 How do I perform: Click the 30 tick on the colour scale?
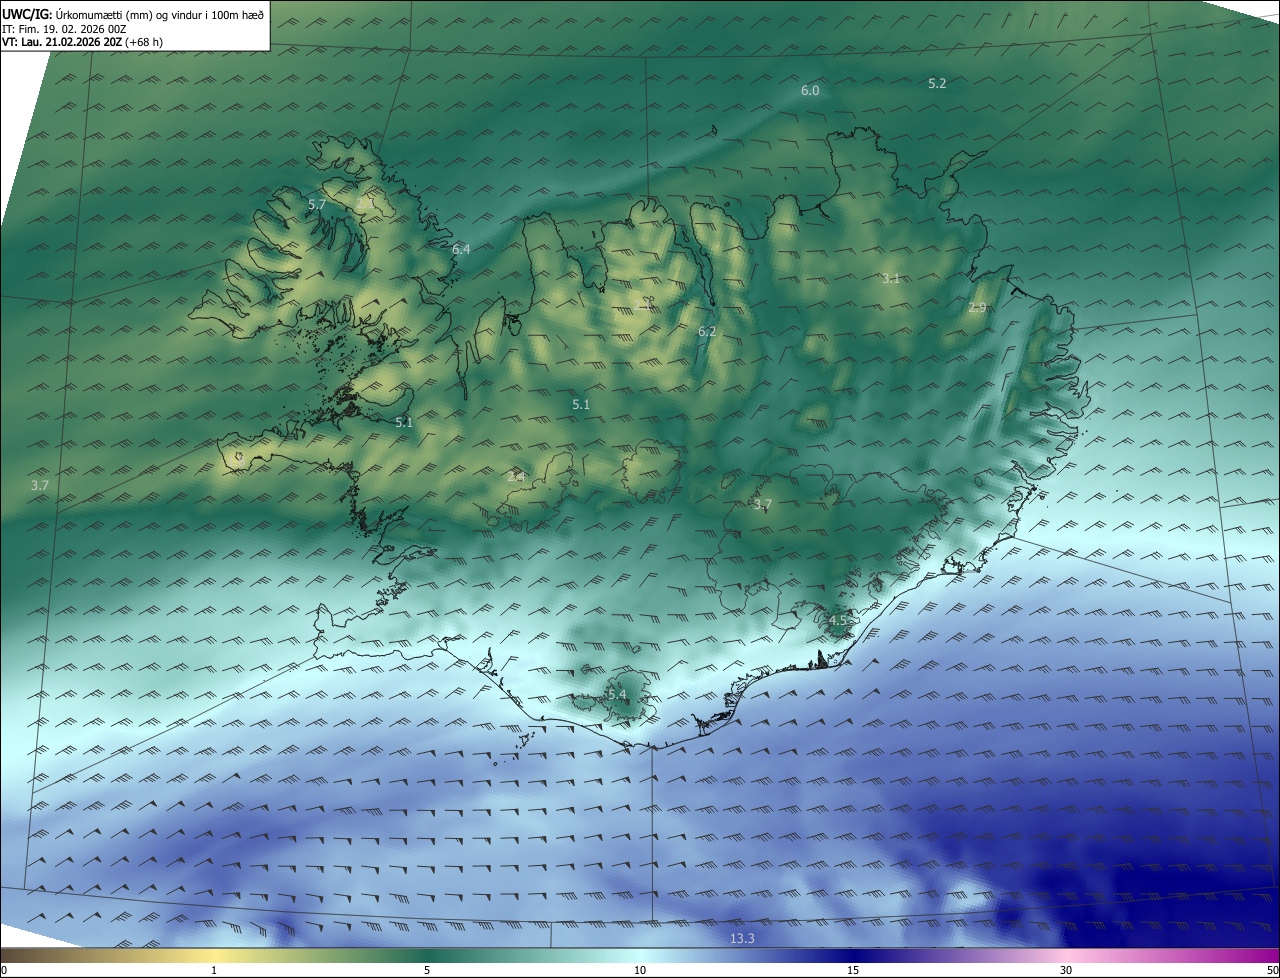tap(1066, 970)
